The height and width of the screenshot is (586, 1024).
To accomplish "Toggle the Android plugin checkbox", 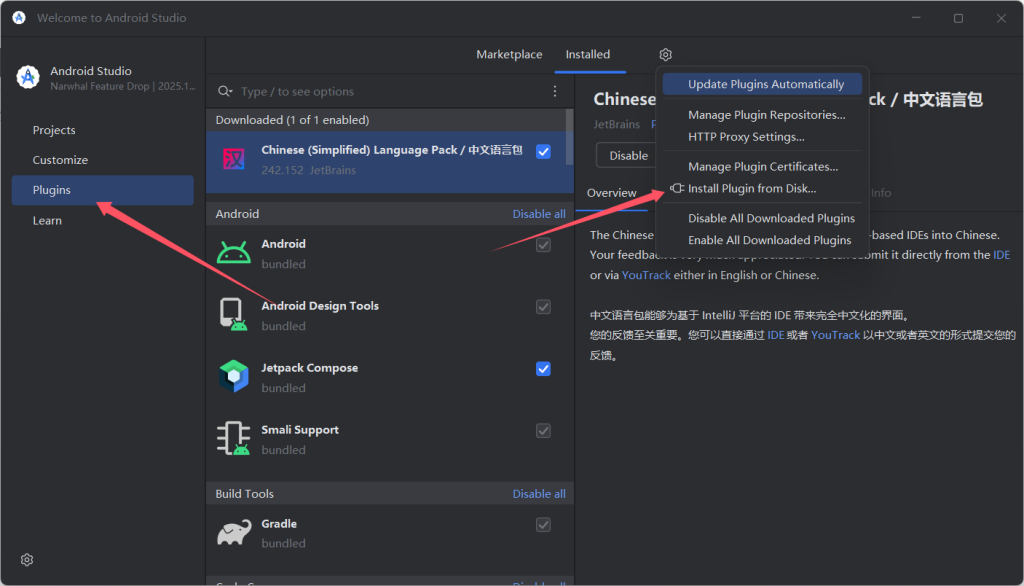I will [x=543, y=245].
